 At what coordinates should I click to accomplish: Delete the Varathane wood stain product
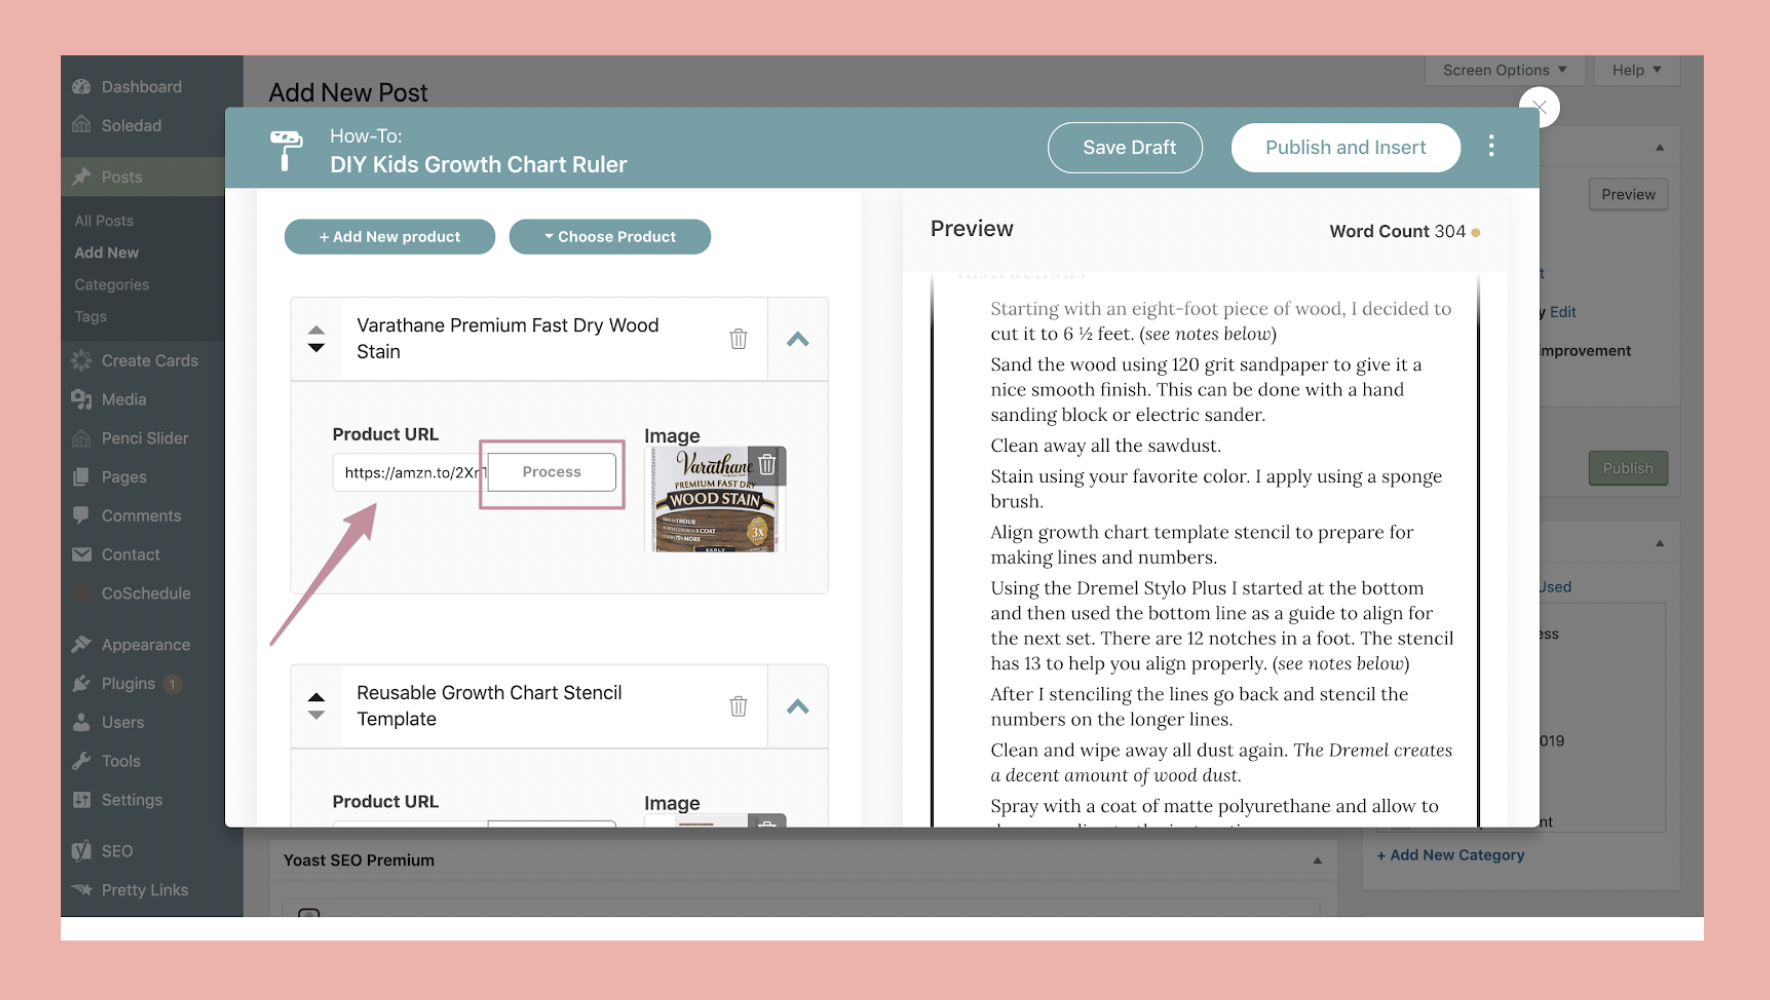click(x=738, y=339)
